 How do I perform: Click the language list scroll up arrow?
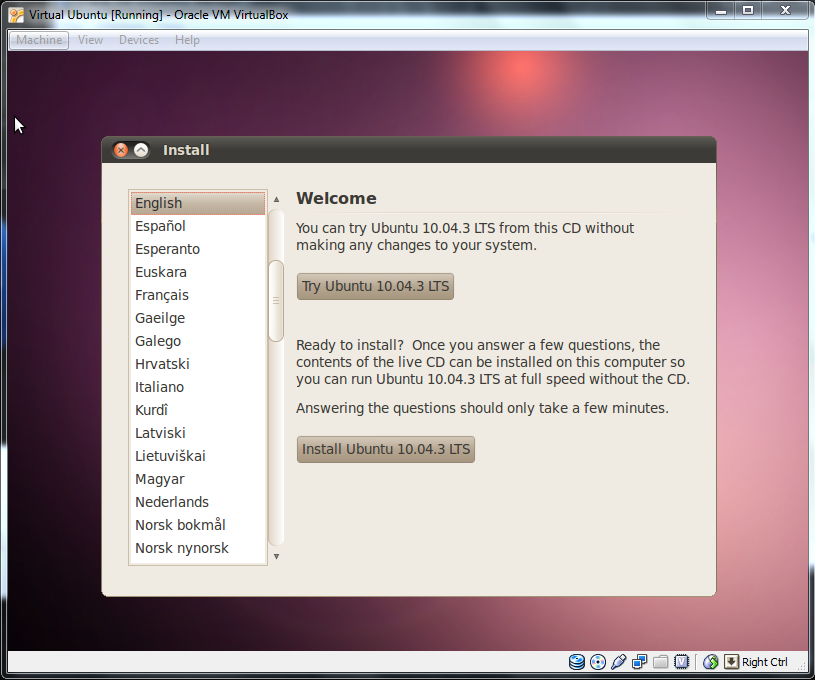coord(277,199)
